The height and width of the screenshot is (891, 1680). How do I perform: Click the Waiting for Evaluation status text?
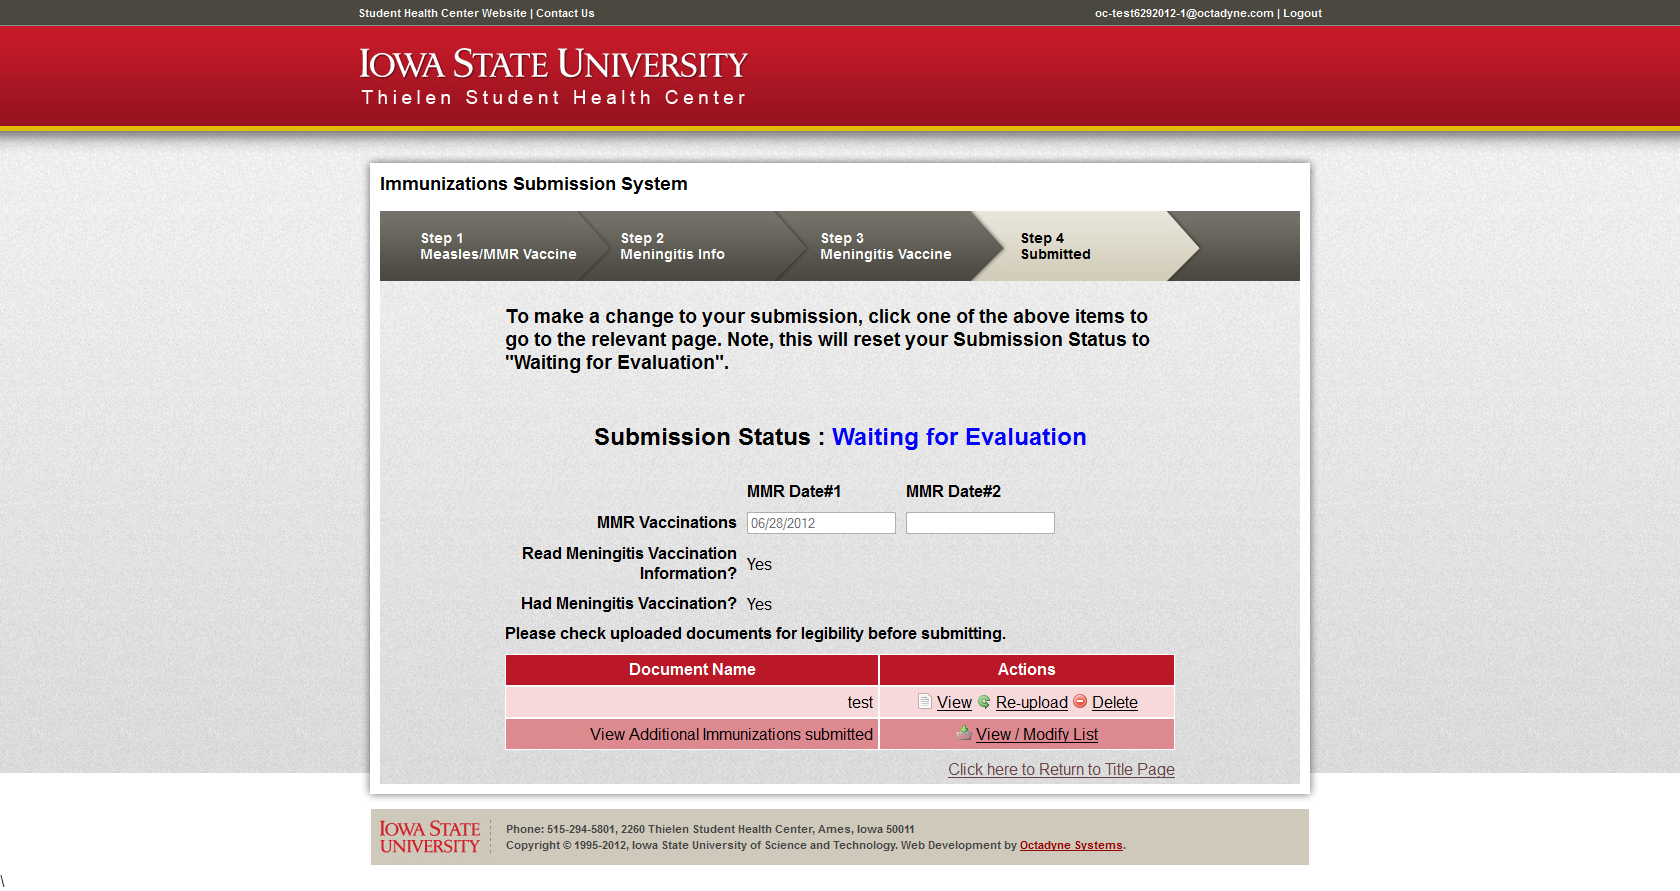pyautogui.click(x=959, y=437)
